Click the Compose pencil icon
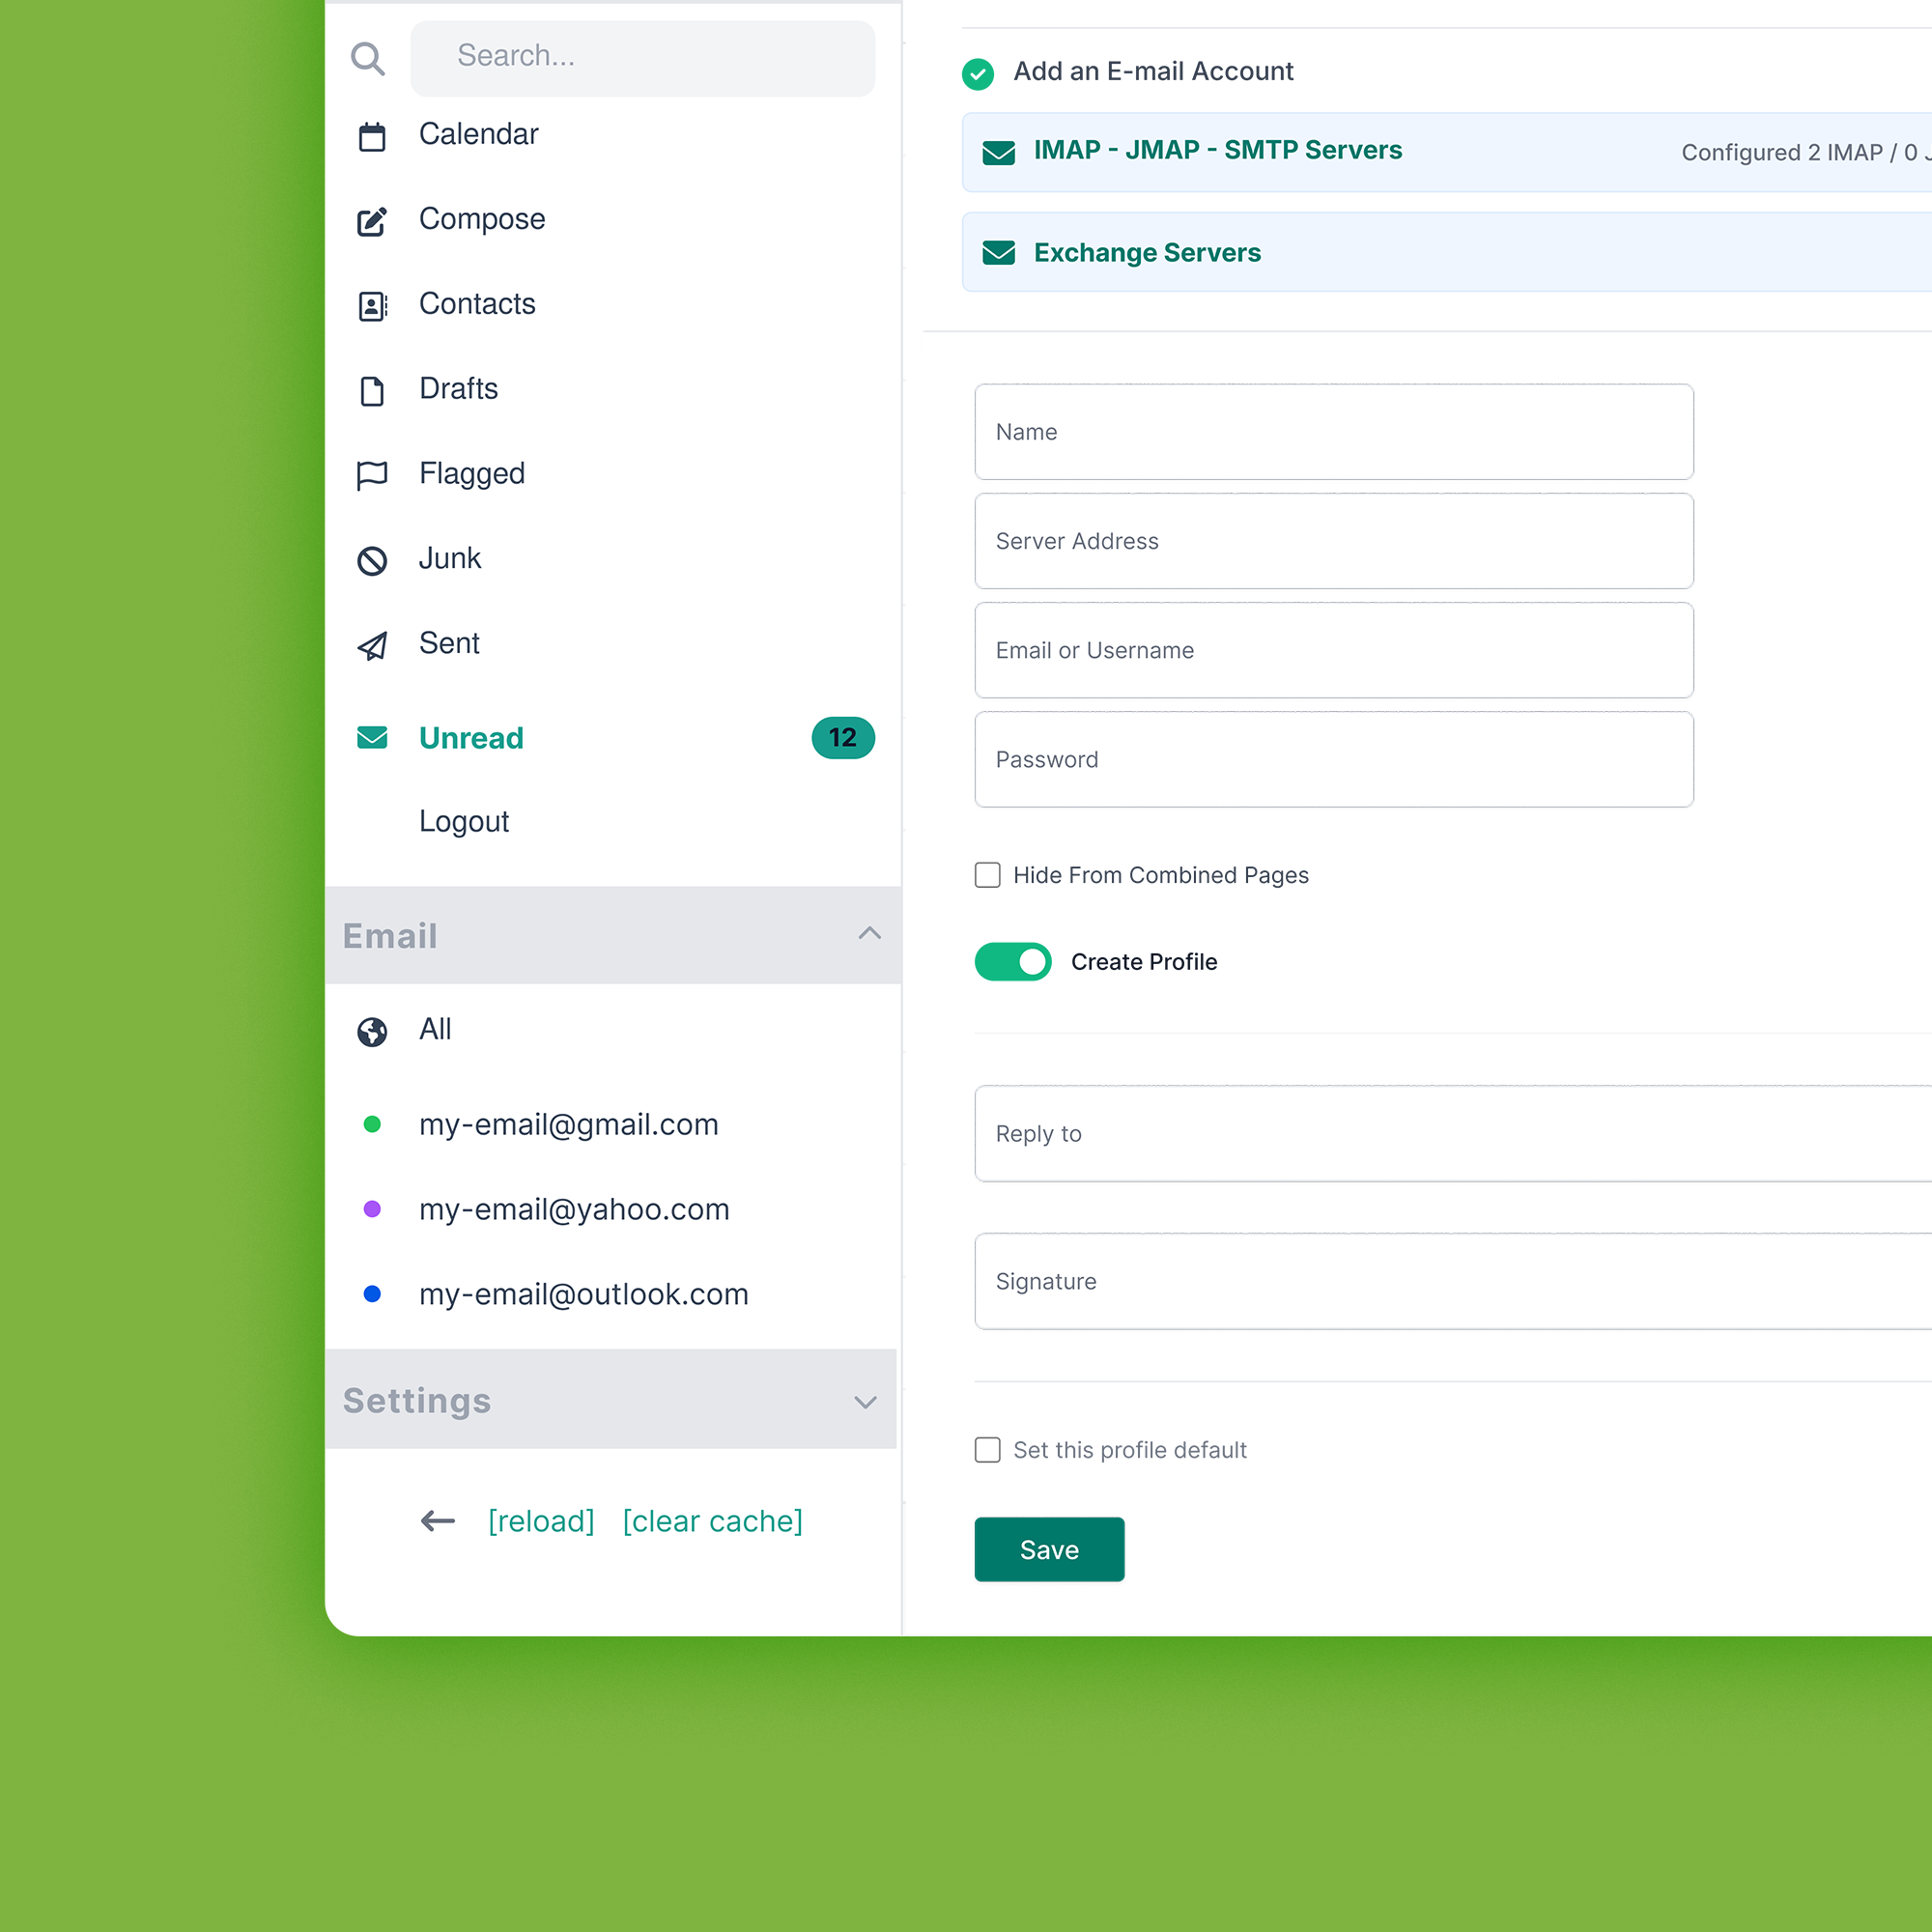Image resolution: width=1932 pixels, height=1932 pixels. [372, 221]
